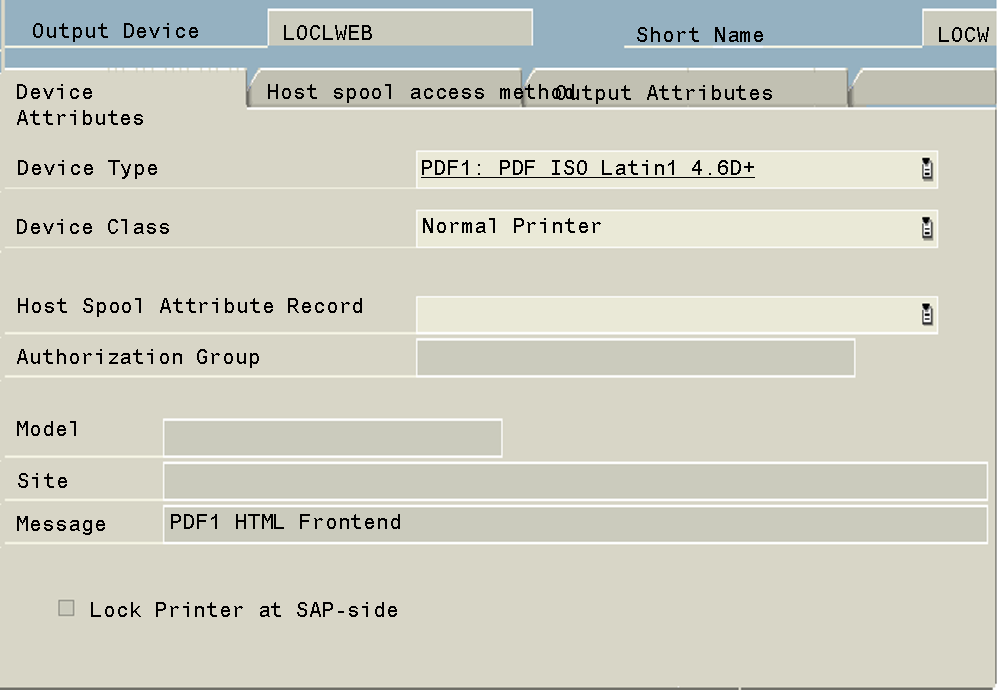Open the Device Class dropdown arrow icon

pos(927,228)
